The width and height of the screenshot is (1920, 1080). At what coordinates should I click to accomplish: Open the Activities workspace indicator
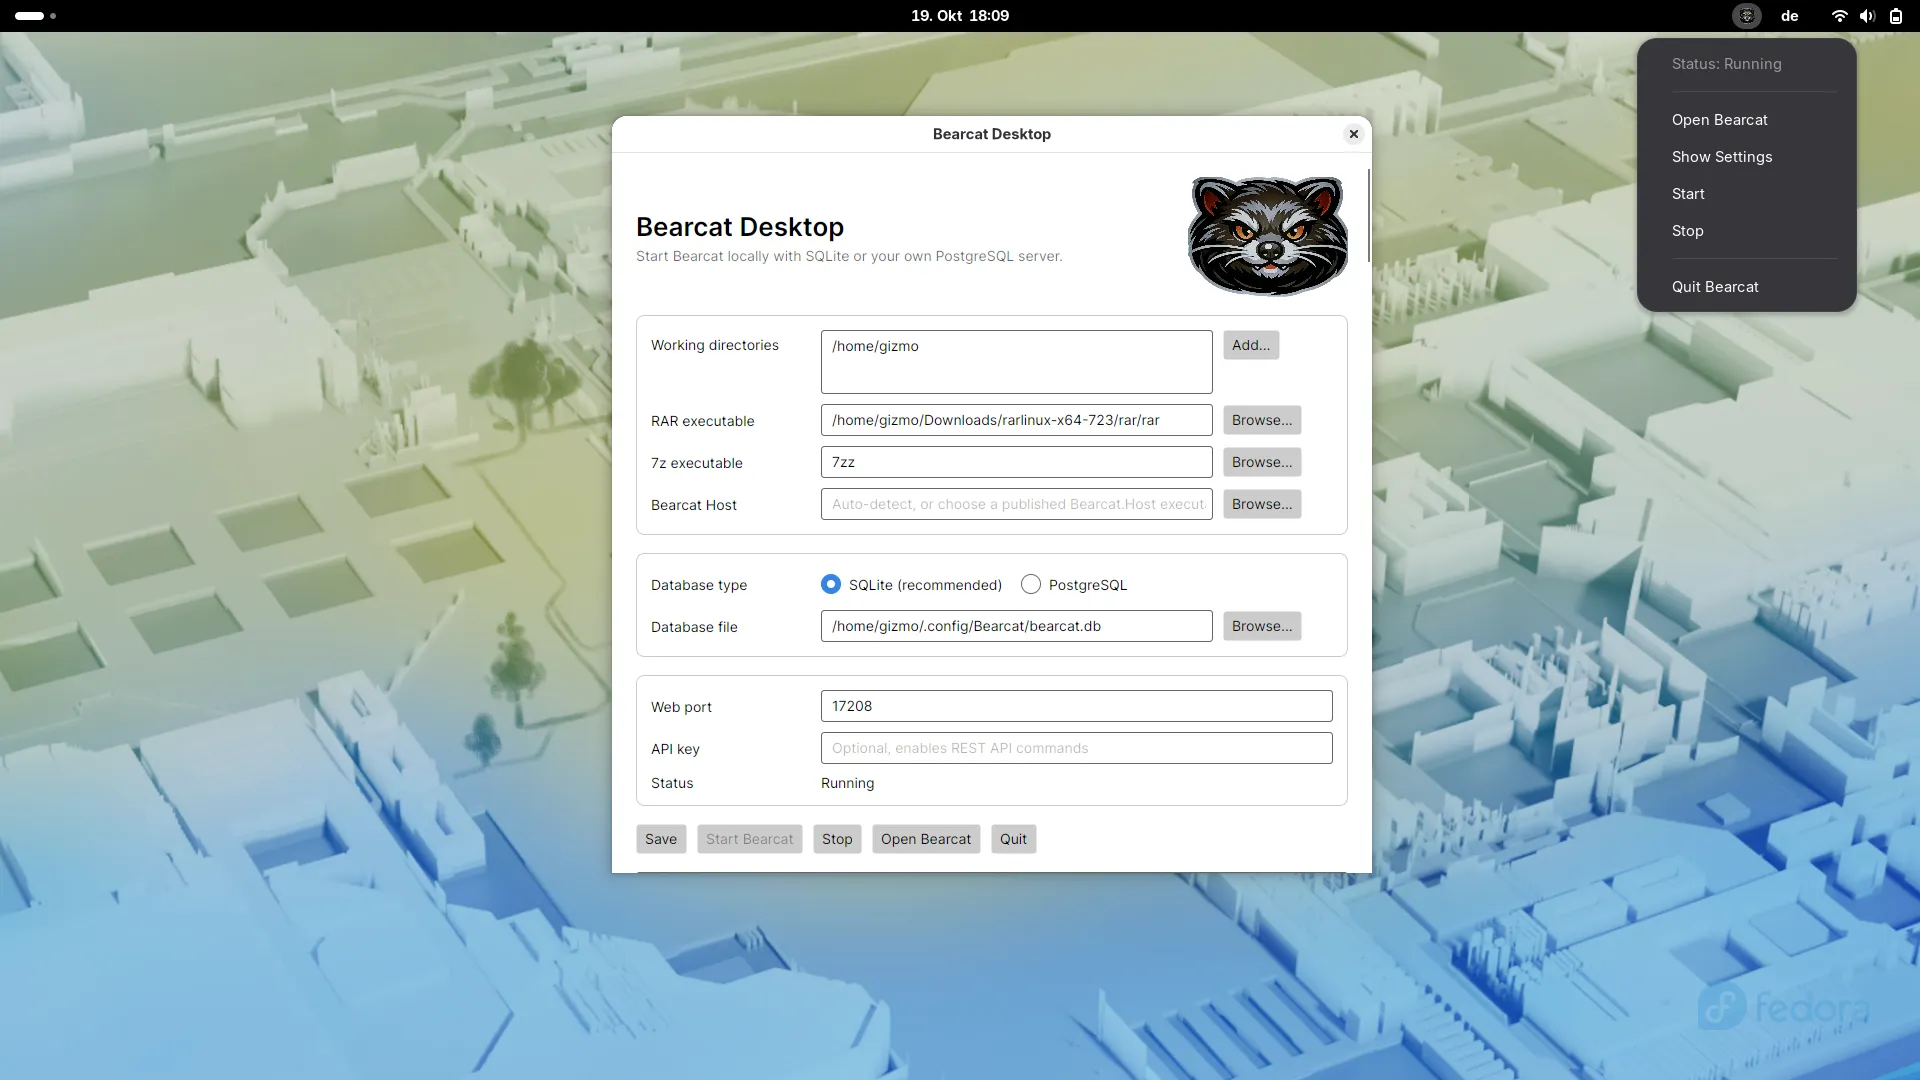(35, 16)
